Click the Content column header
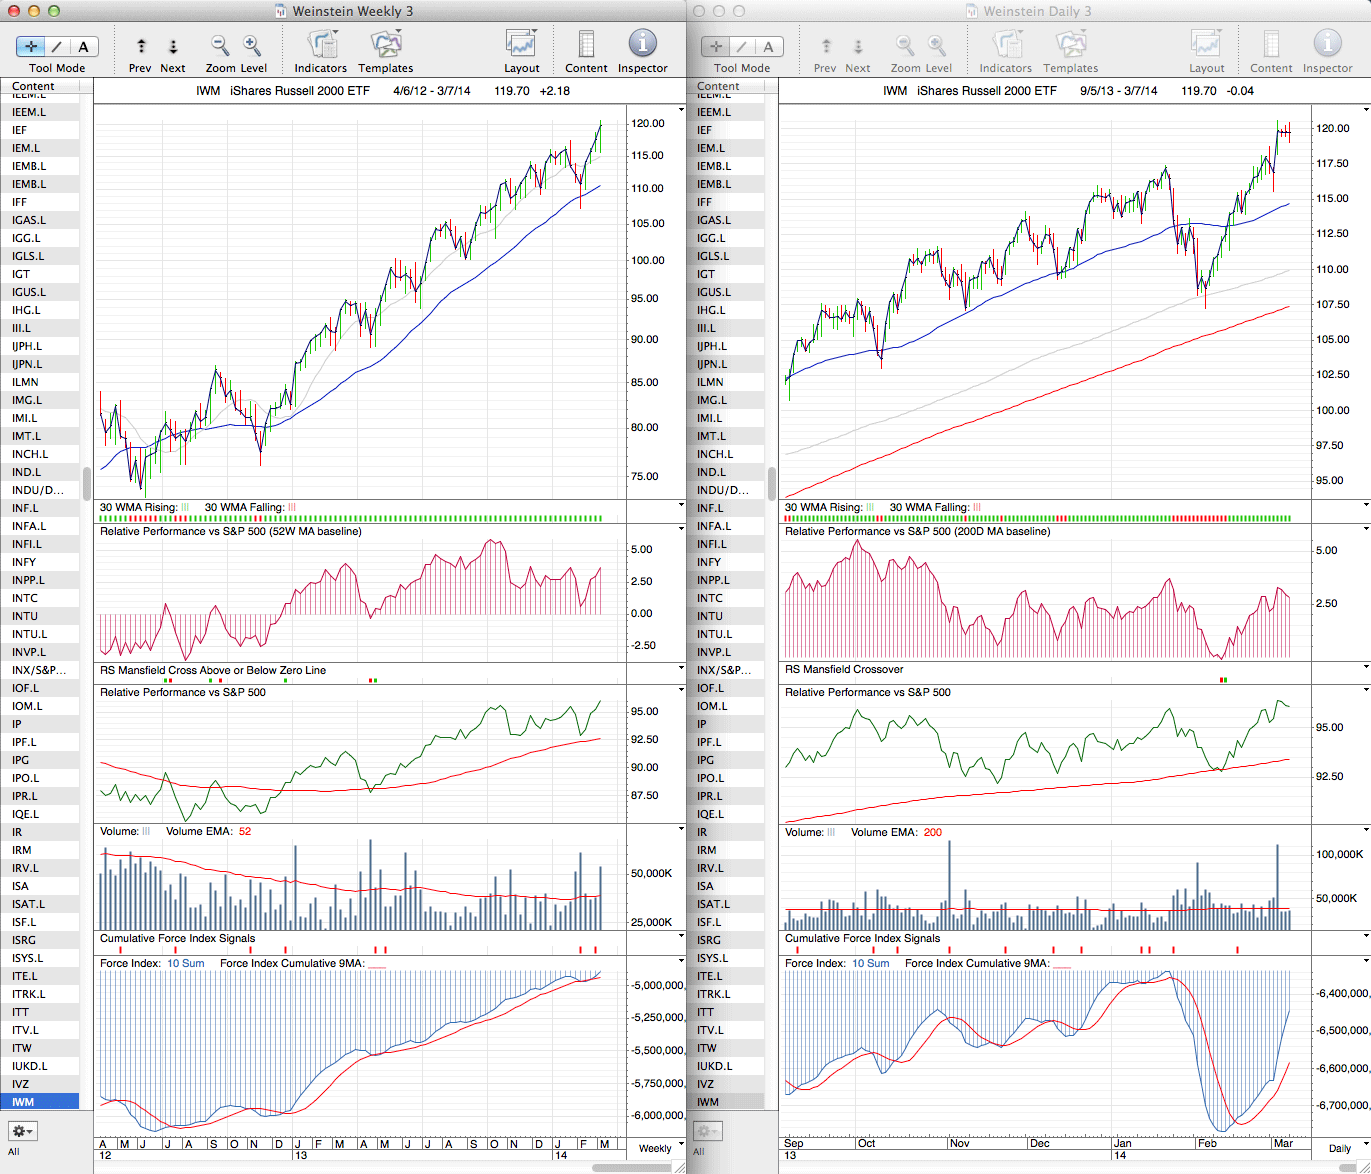The height and width of the screenshot is (1174, 1371). pos(33,86)
